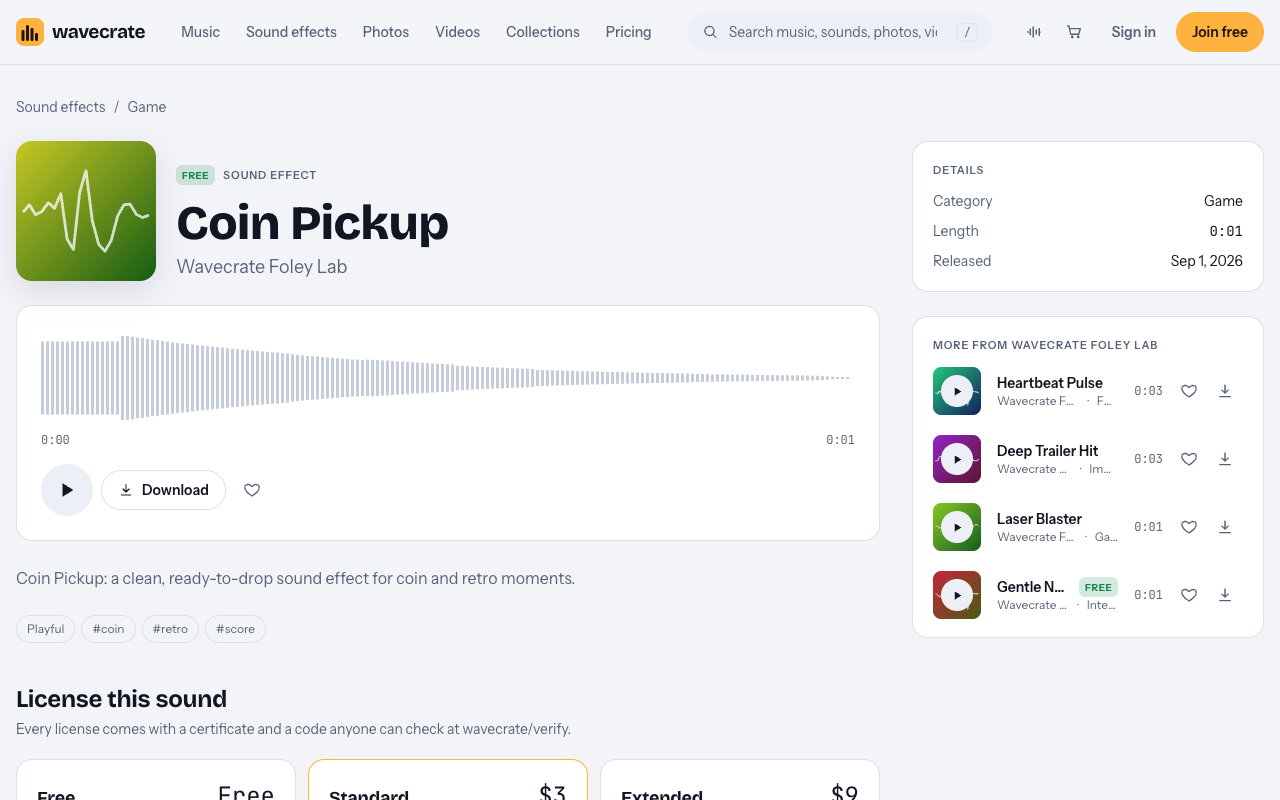Like Laser Blaster with heart icon
This screenshot has height=800, width=1280.
(x=1189, y=527)
